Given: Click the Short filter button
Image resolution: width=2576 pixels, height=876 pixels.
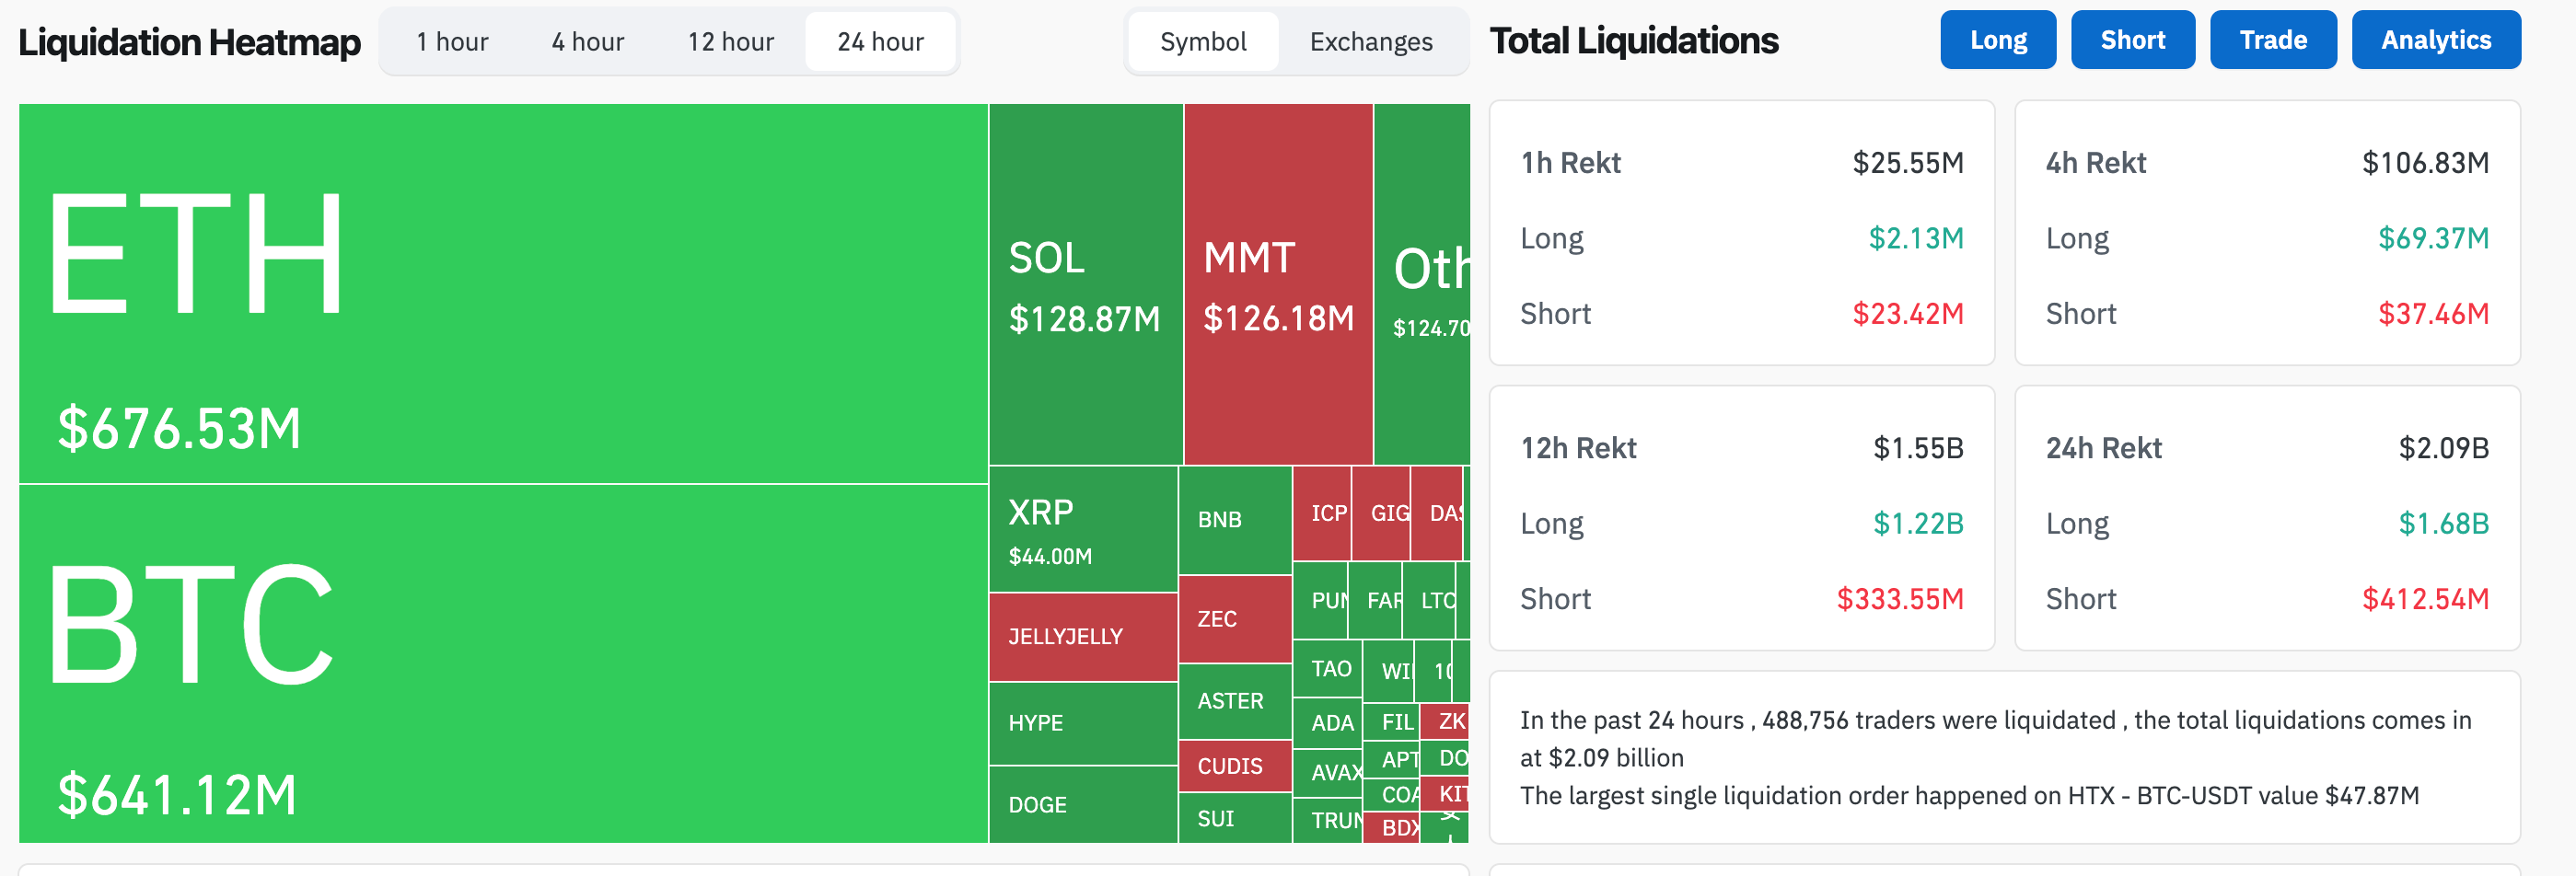Looking at the screenshot, I should (2132, 39).
